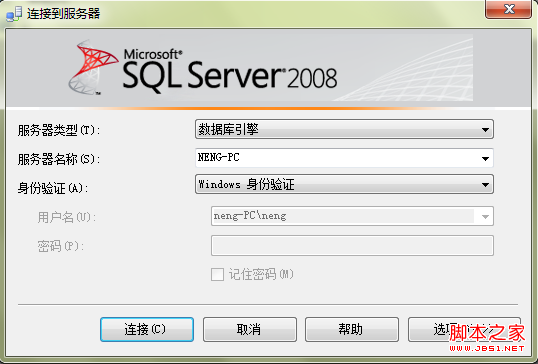Click the 密码(P) label

(x=61, y=246)
